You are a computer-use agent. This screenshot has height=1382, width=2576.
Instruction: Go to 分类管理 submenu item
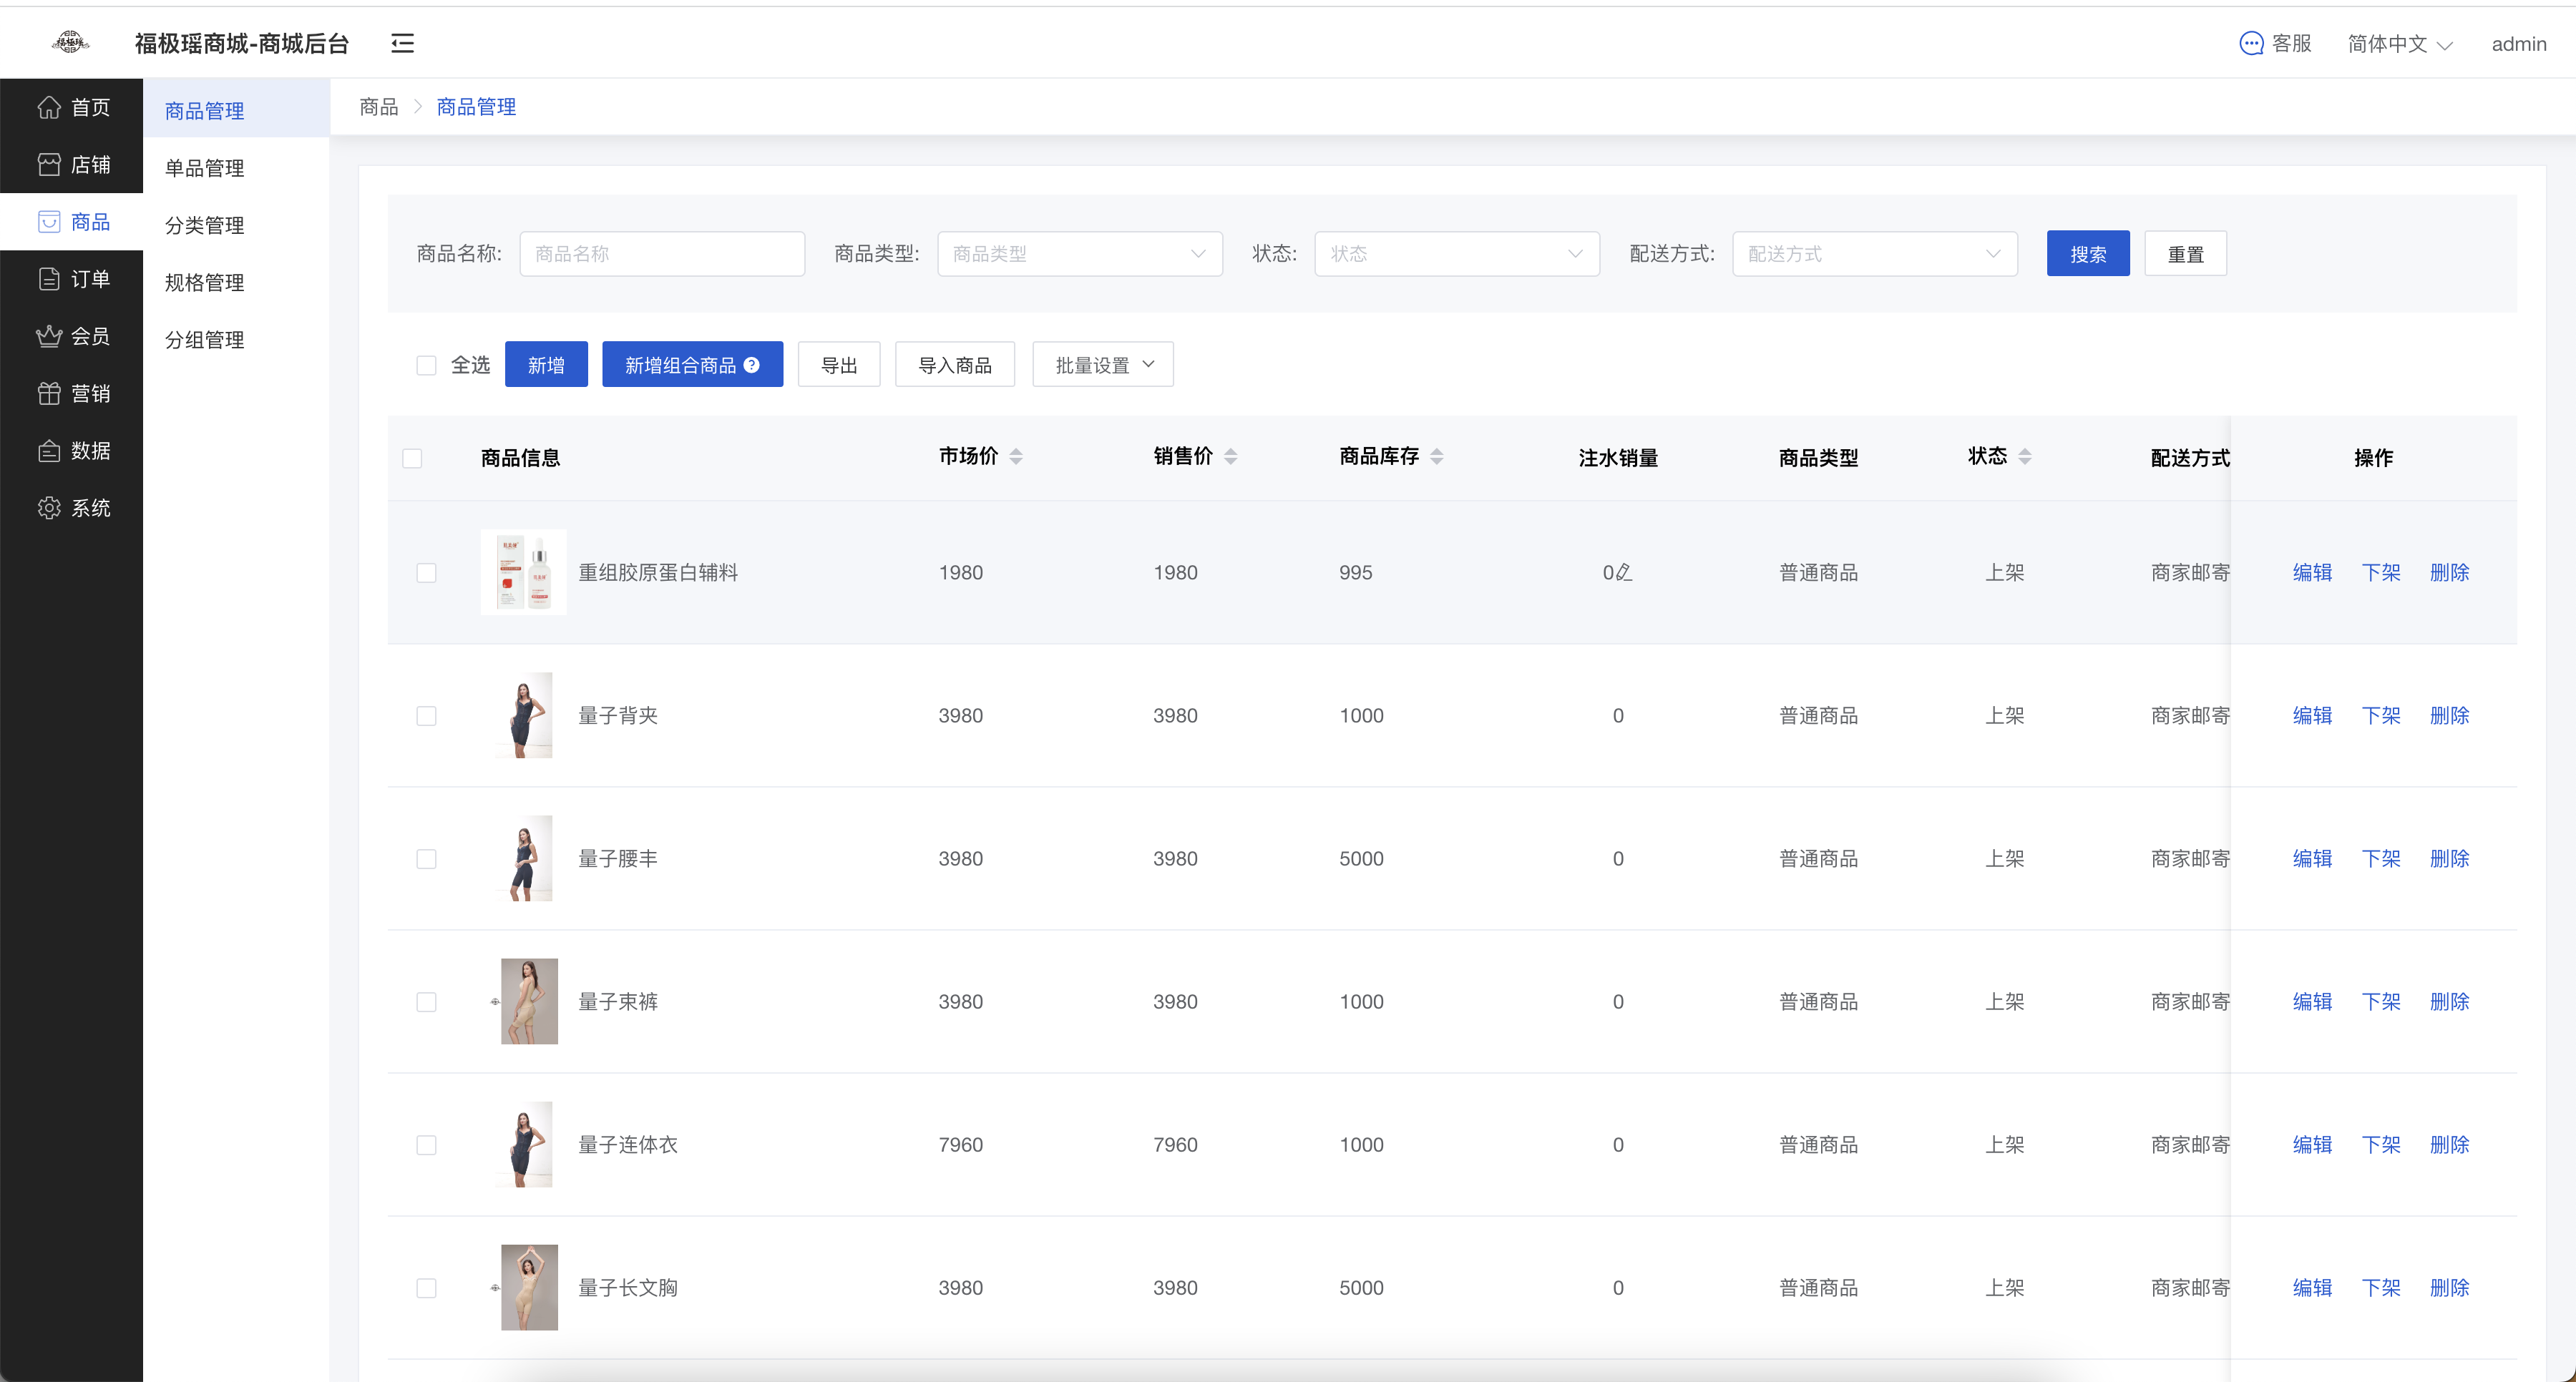point(236,224)
